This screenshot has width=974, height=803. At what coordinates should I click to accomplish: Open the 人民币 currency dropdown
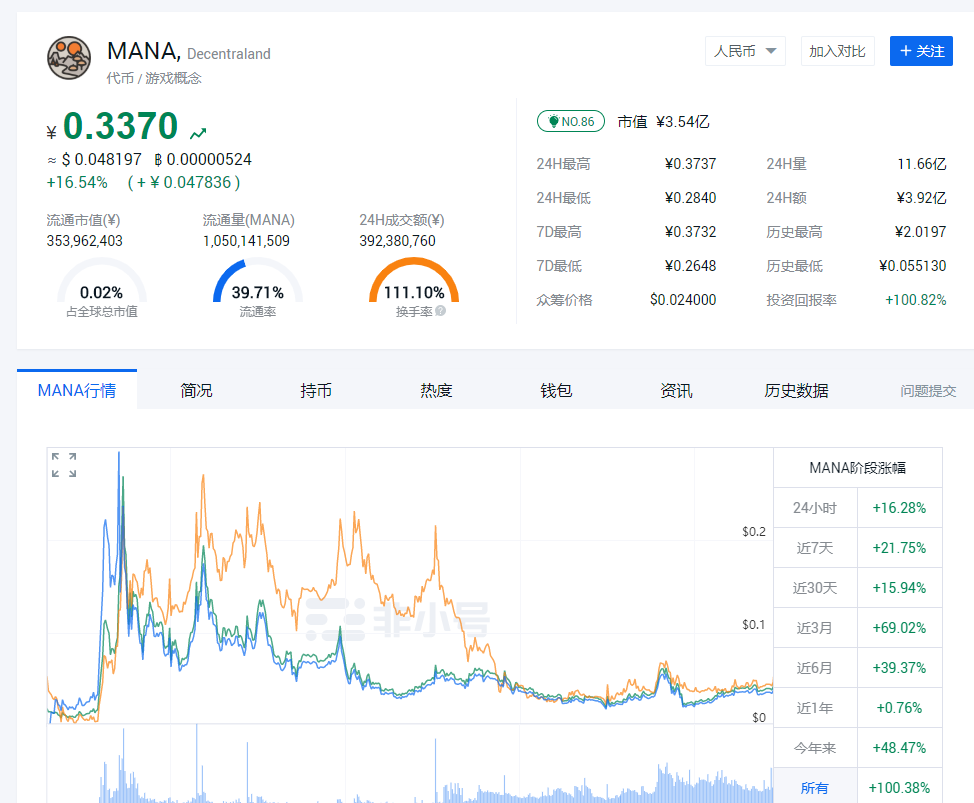coord(745,51)
